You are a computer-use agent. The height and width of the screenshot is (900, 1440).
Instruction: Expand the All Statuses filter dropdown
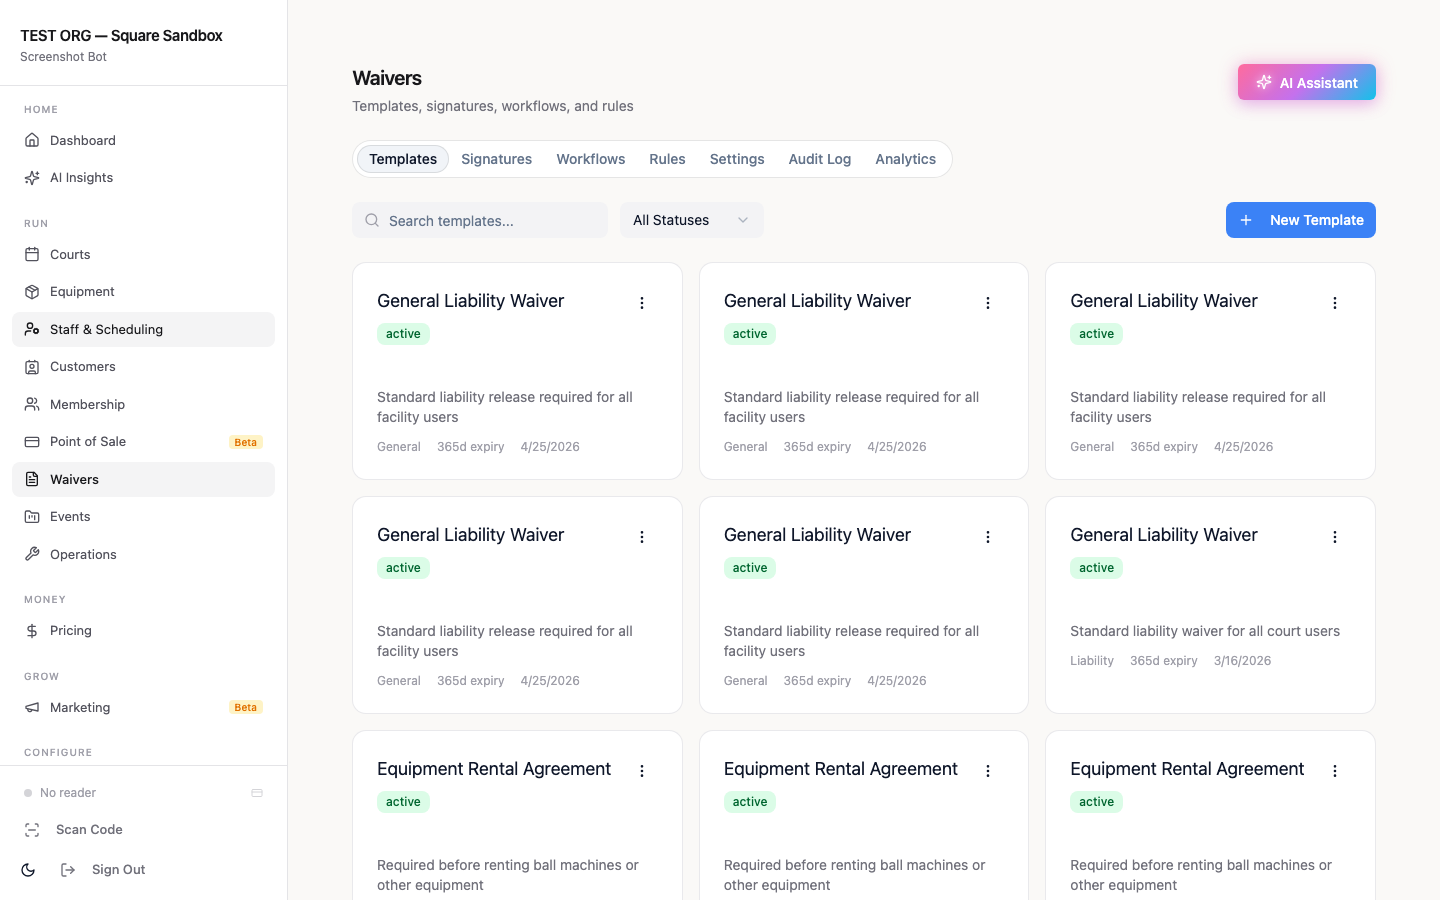692,220
